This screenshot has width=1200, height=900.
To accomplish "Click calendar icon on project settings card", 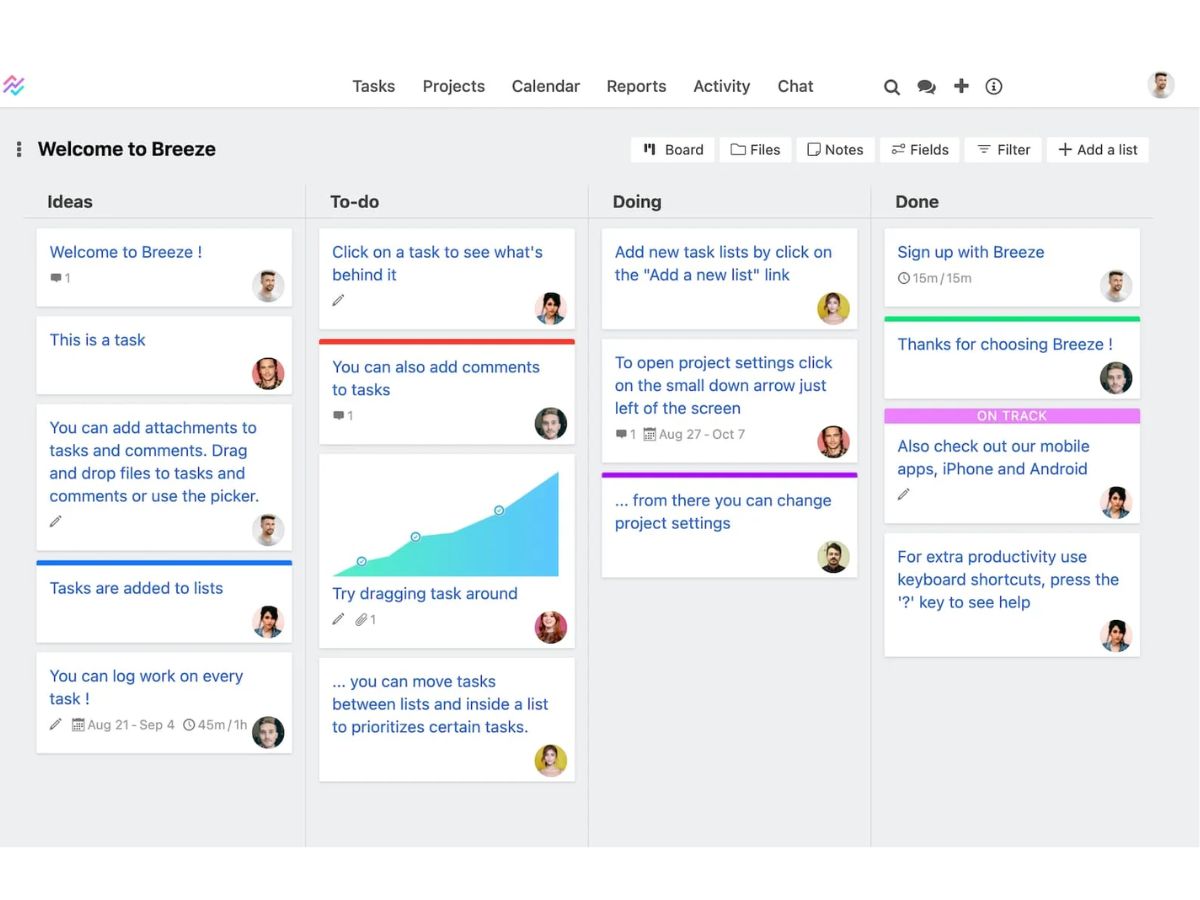I will [x=650, y=434].
